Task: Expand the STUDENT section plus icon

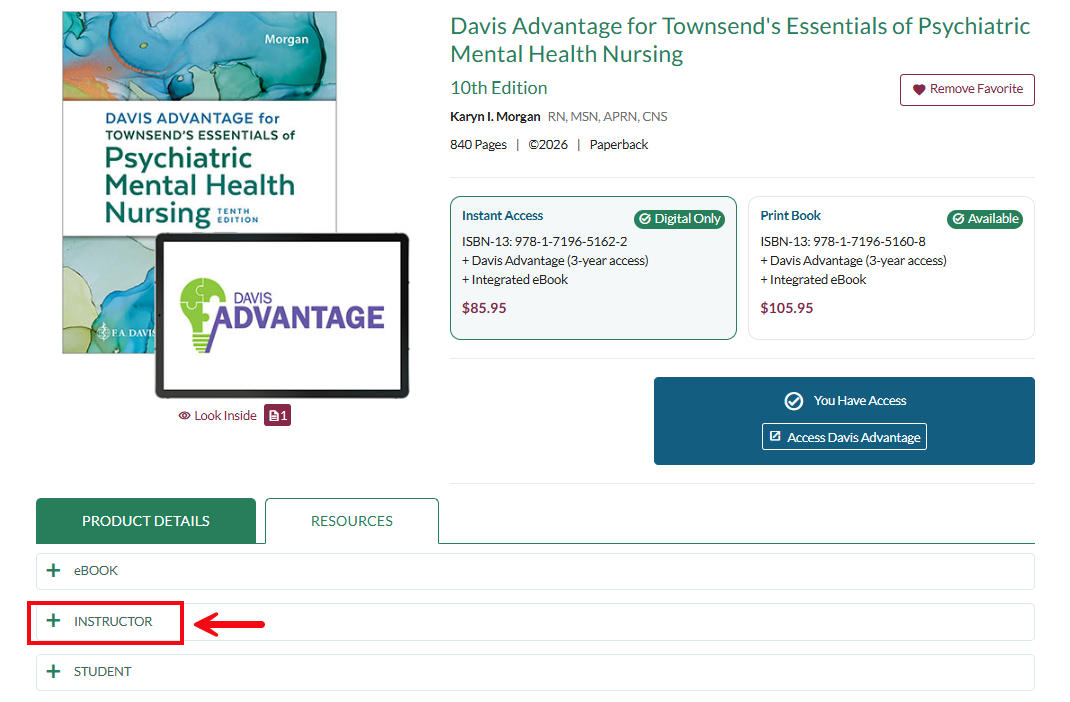Action: [x=53, y=671]
